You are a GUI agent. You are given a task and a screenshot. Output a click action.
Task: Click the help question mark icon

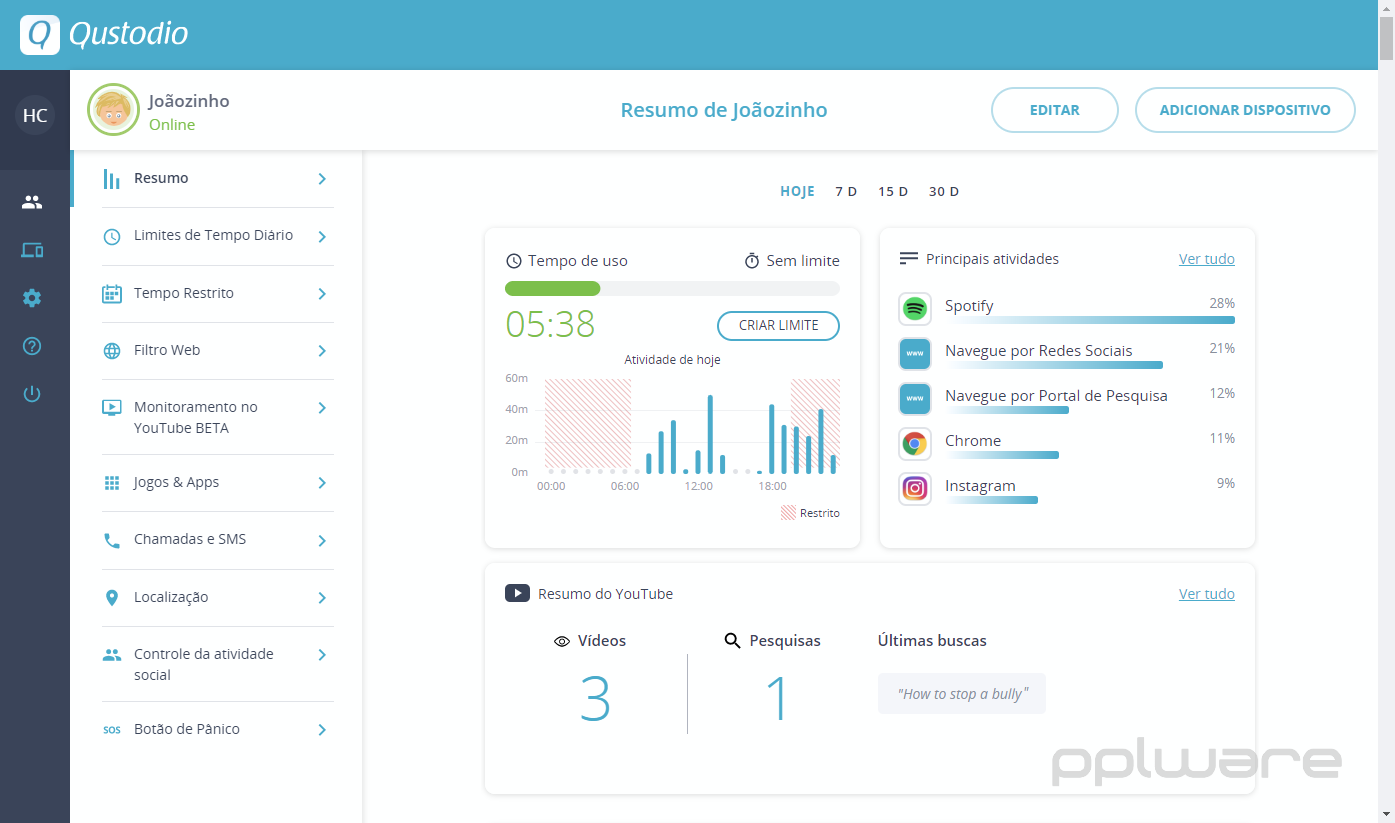[32, 346]
